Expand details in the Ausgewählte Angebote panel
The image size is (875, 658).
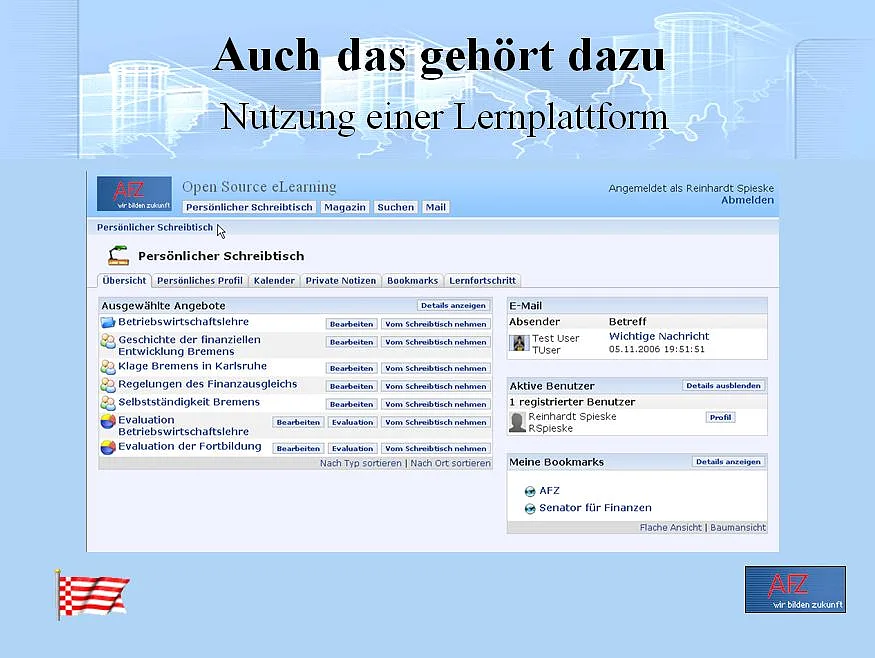tap(453, 305)
